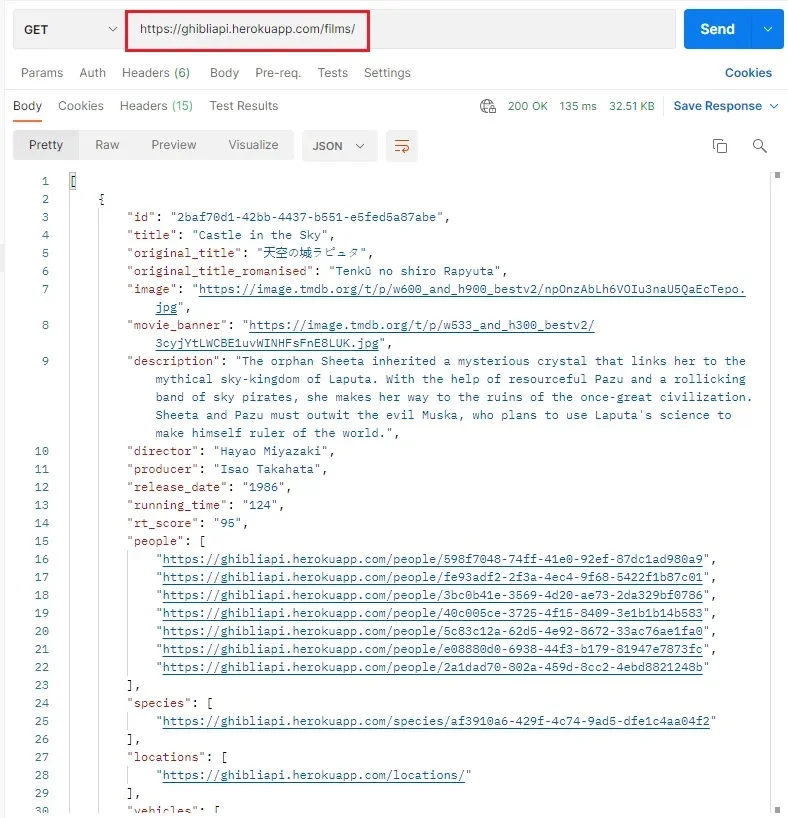This screenshot has height=818, width=788.
Task: Click the Send button
Action: pyautogui.click(x=718, y=29)
